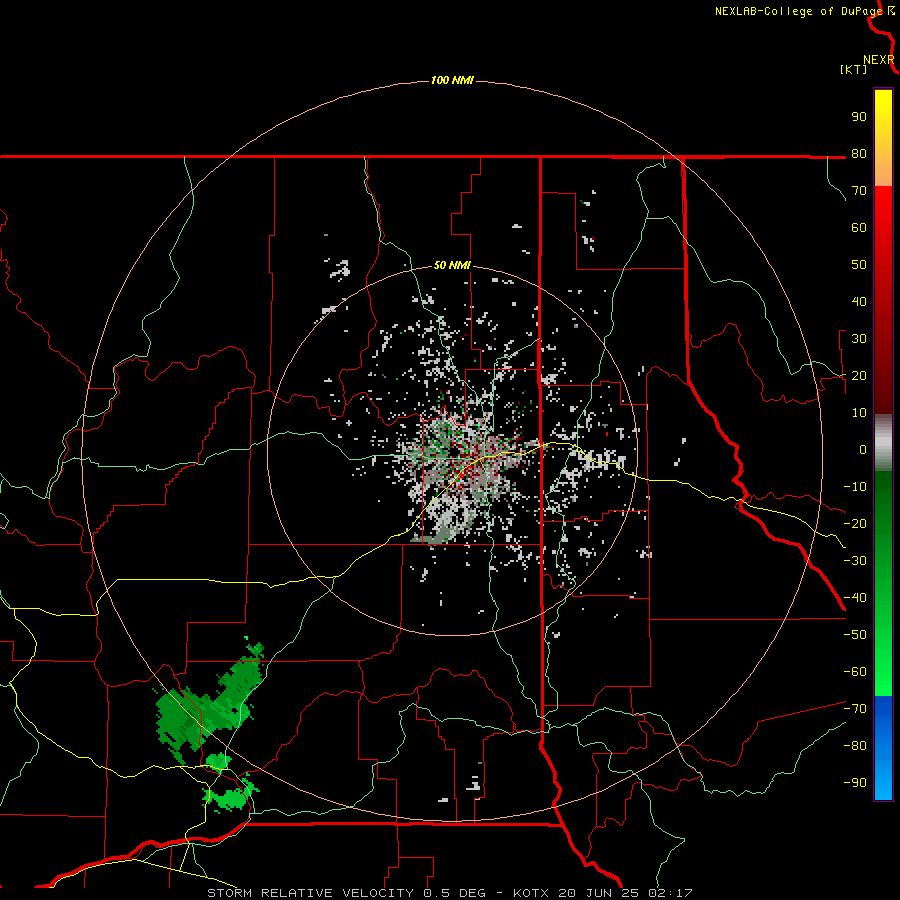Click the 60 value on velocity scale
Image resolution: width=900 pixels, height=900 pixels.
pyautogui.click(x=859, y=228)
